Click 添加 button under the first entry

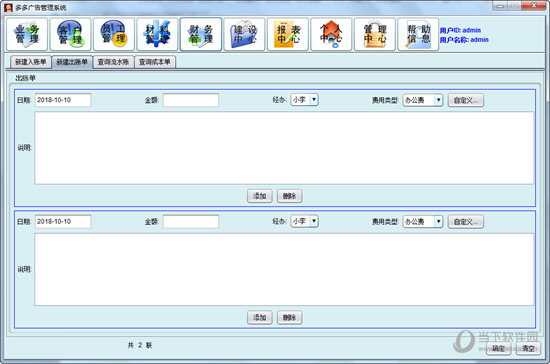click(260, 196)
